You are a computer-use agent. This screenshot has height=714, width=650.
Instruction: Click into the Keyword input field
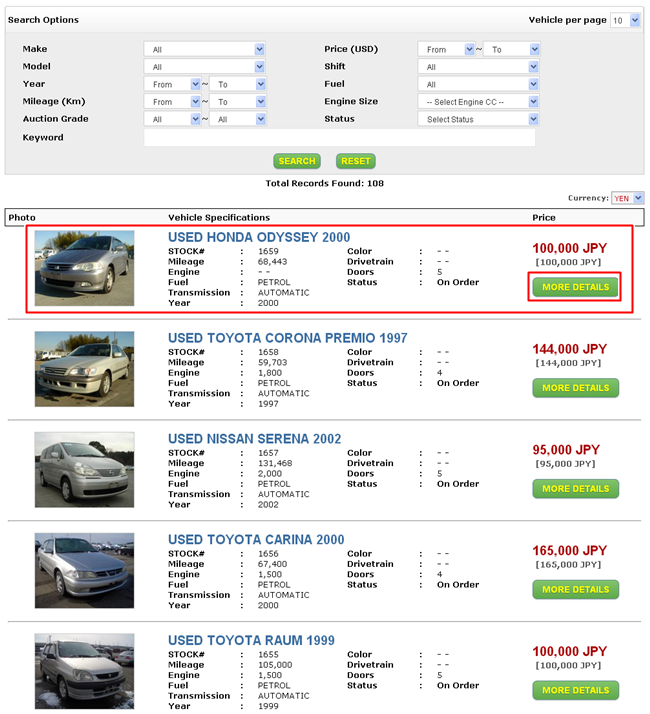[x=339, y=138]
